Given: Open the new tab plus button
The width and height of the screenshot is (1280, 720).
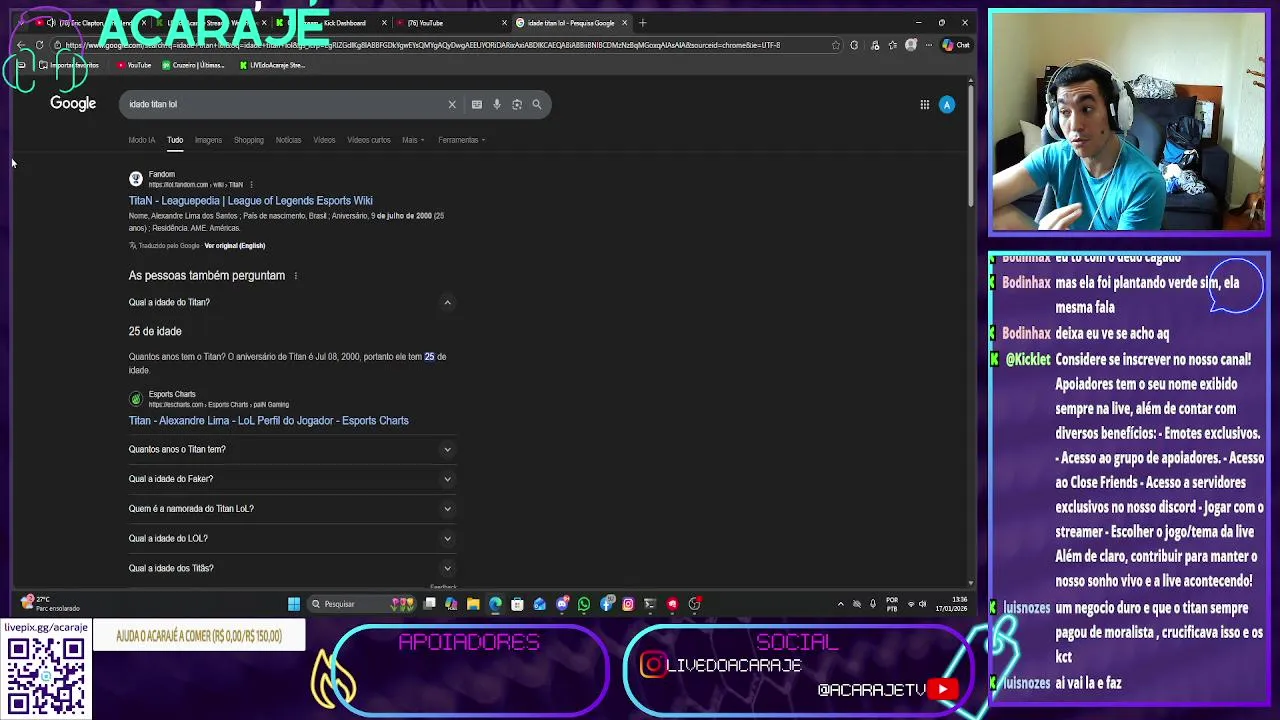Looking at the screenshot, I should click(x=643, y=22).
